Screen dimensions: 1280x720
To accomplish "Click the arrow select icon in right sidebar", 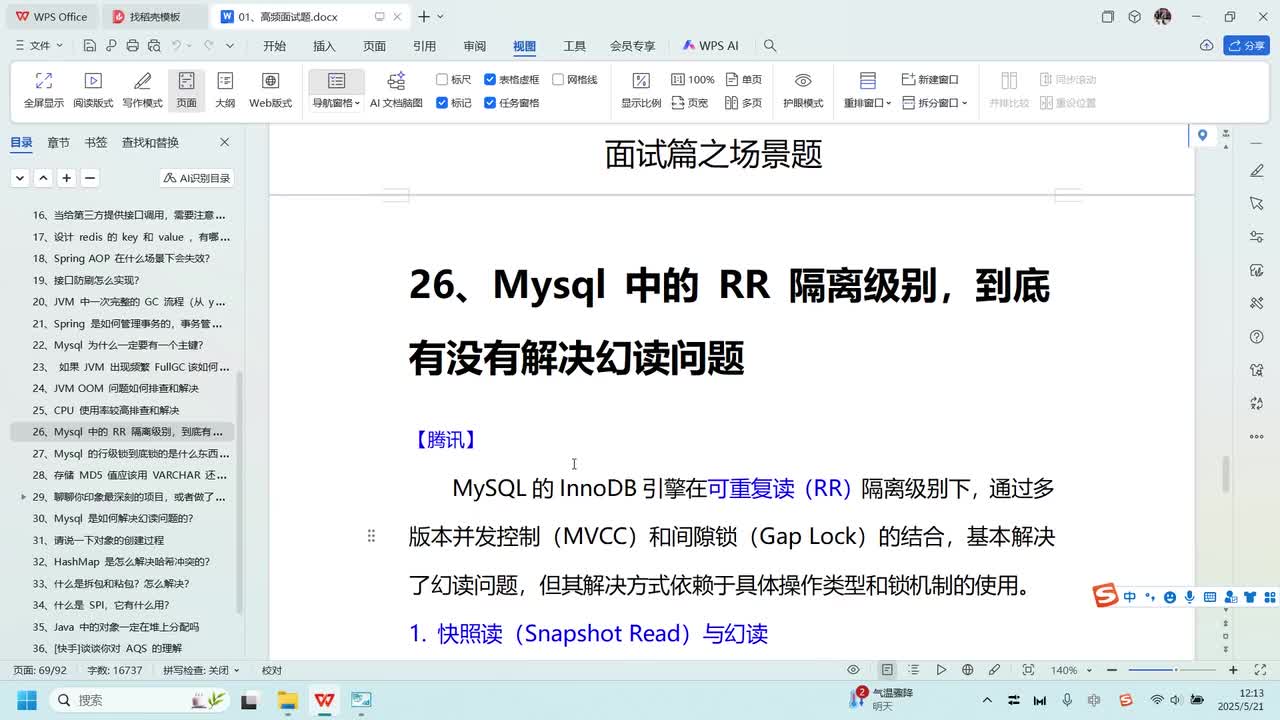I will [x=1257, y=204].
